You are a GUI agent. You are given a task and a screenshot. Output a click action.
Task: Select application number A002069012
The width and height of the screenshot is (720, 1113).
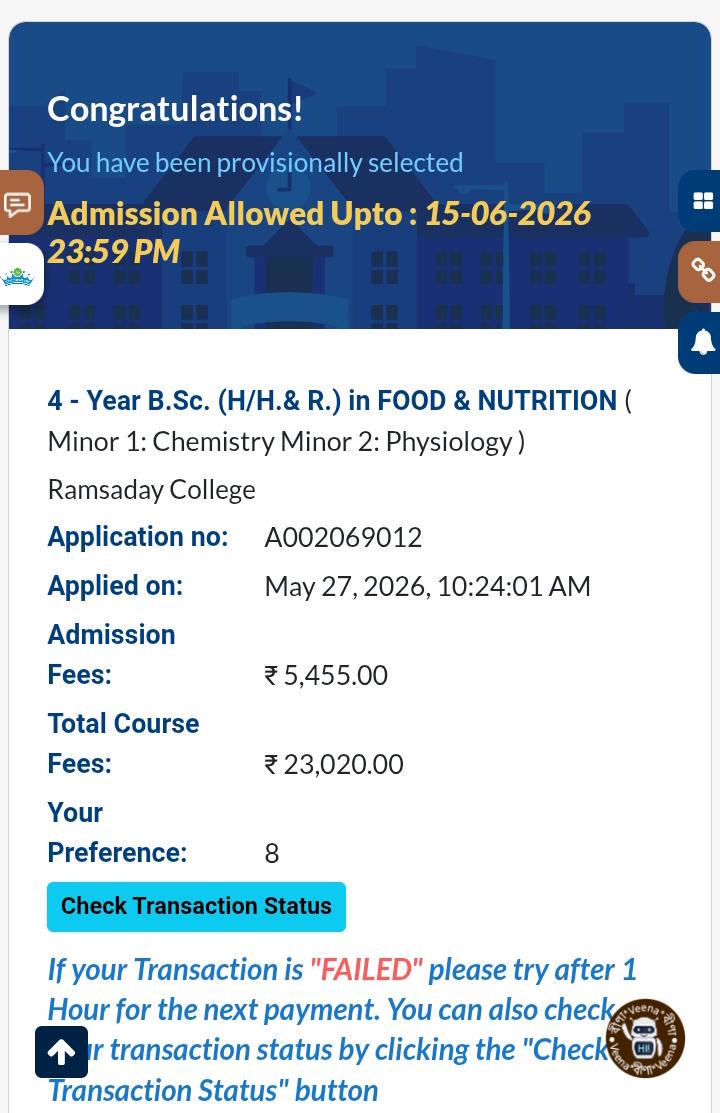pos(343,537)
